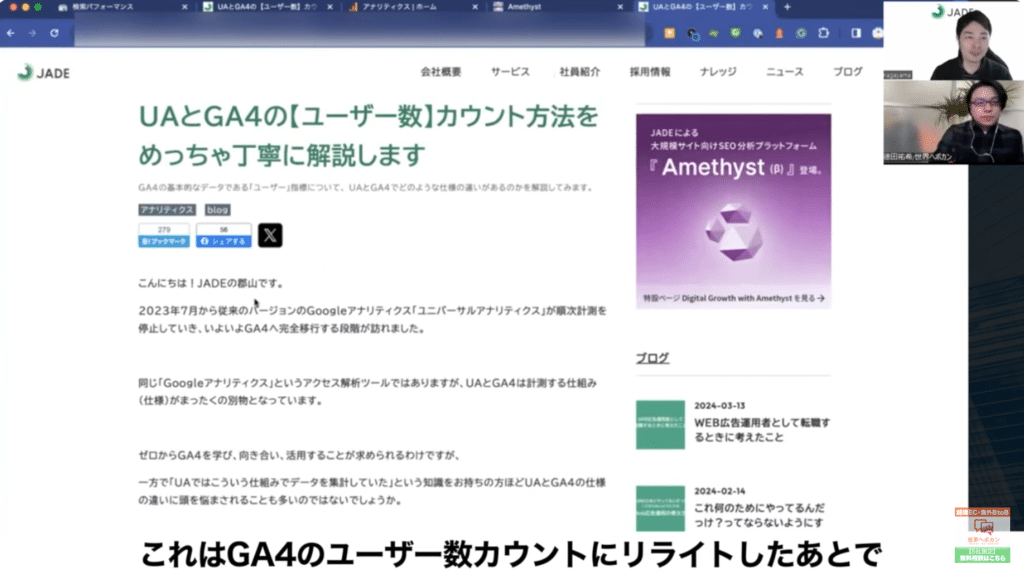Open post これ何のためにやってるんだっけ？
Image resolution: width=1024 pixels, height=578 pixels.
759,515
